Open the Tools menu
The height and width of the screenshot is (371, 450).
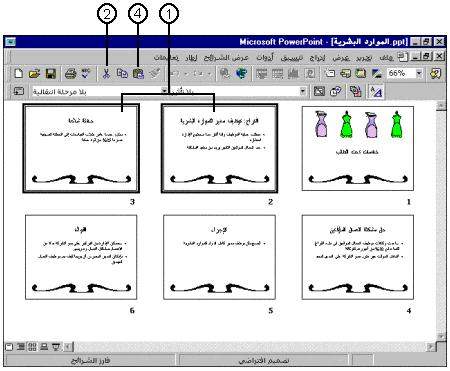[x=265, y=57]
